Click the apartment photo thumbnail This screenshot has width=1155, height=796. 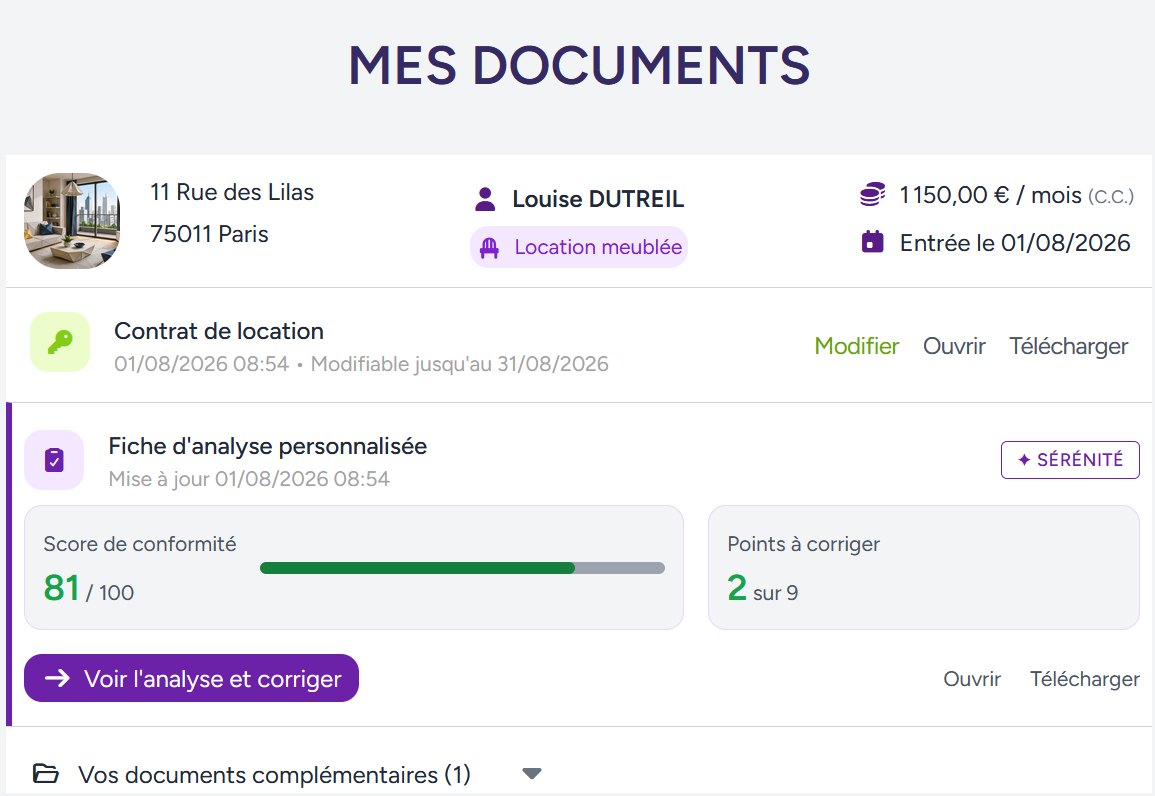[x=71, y=221]
